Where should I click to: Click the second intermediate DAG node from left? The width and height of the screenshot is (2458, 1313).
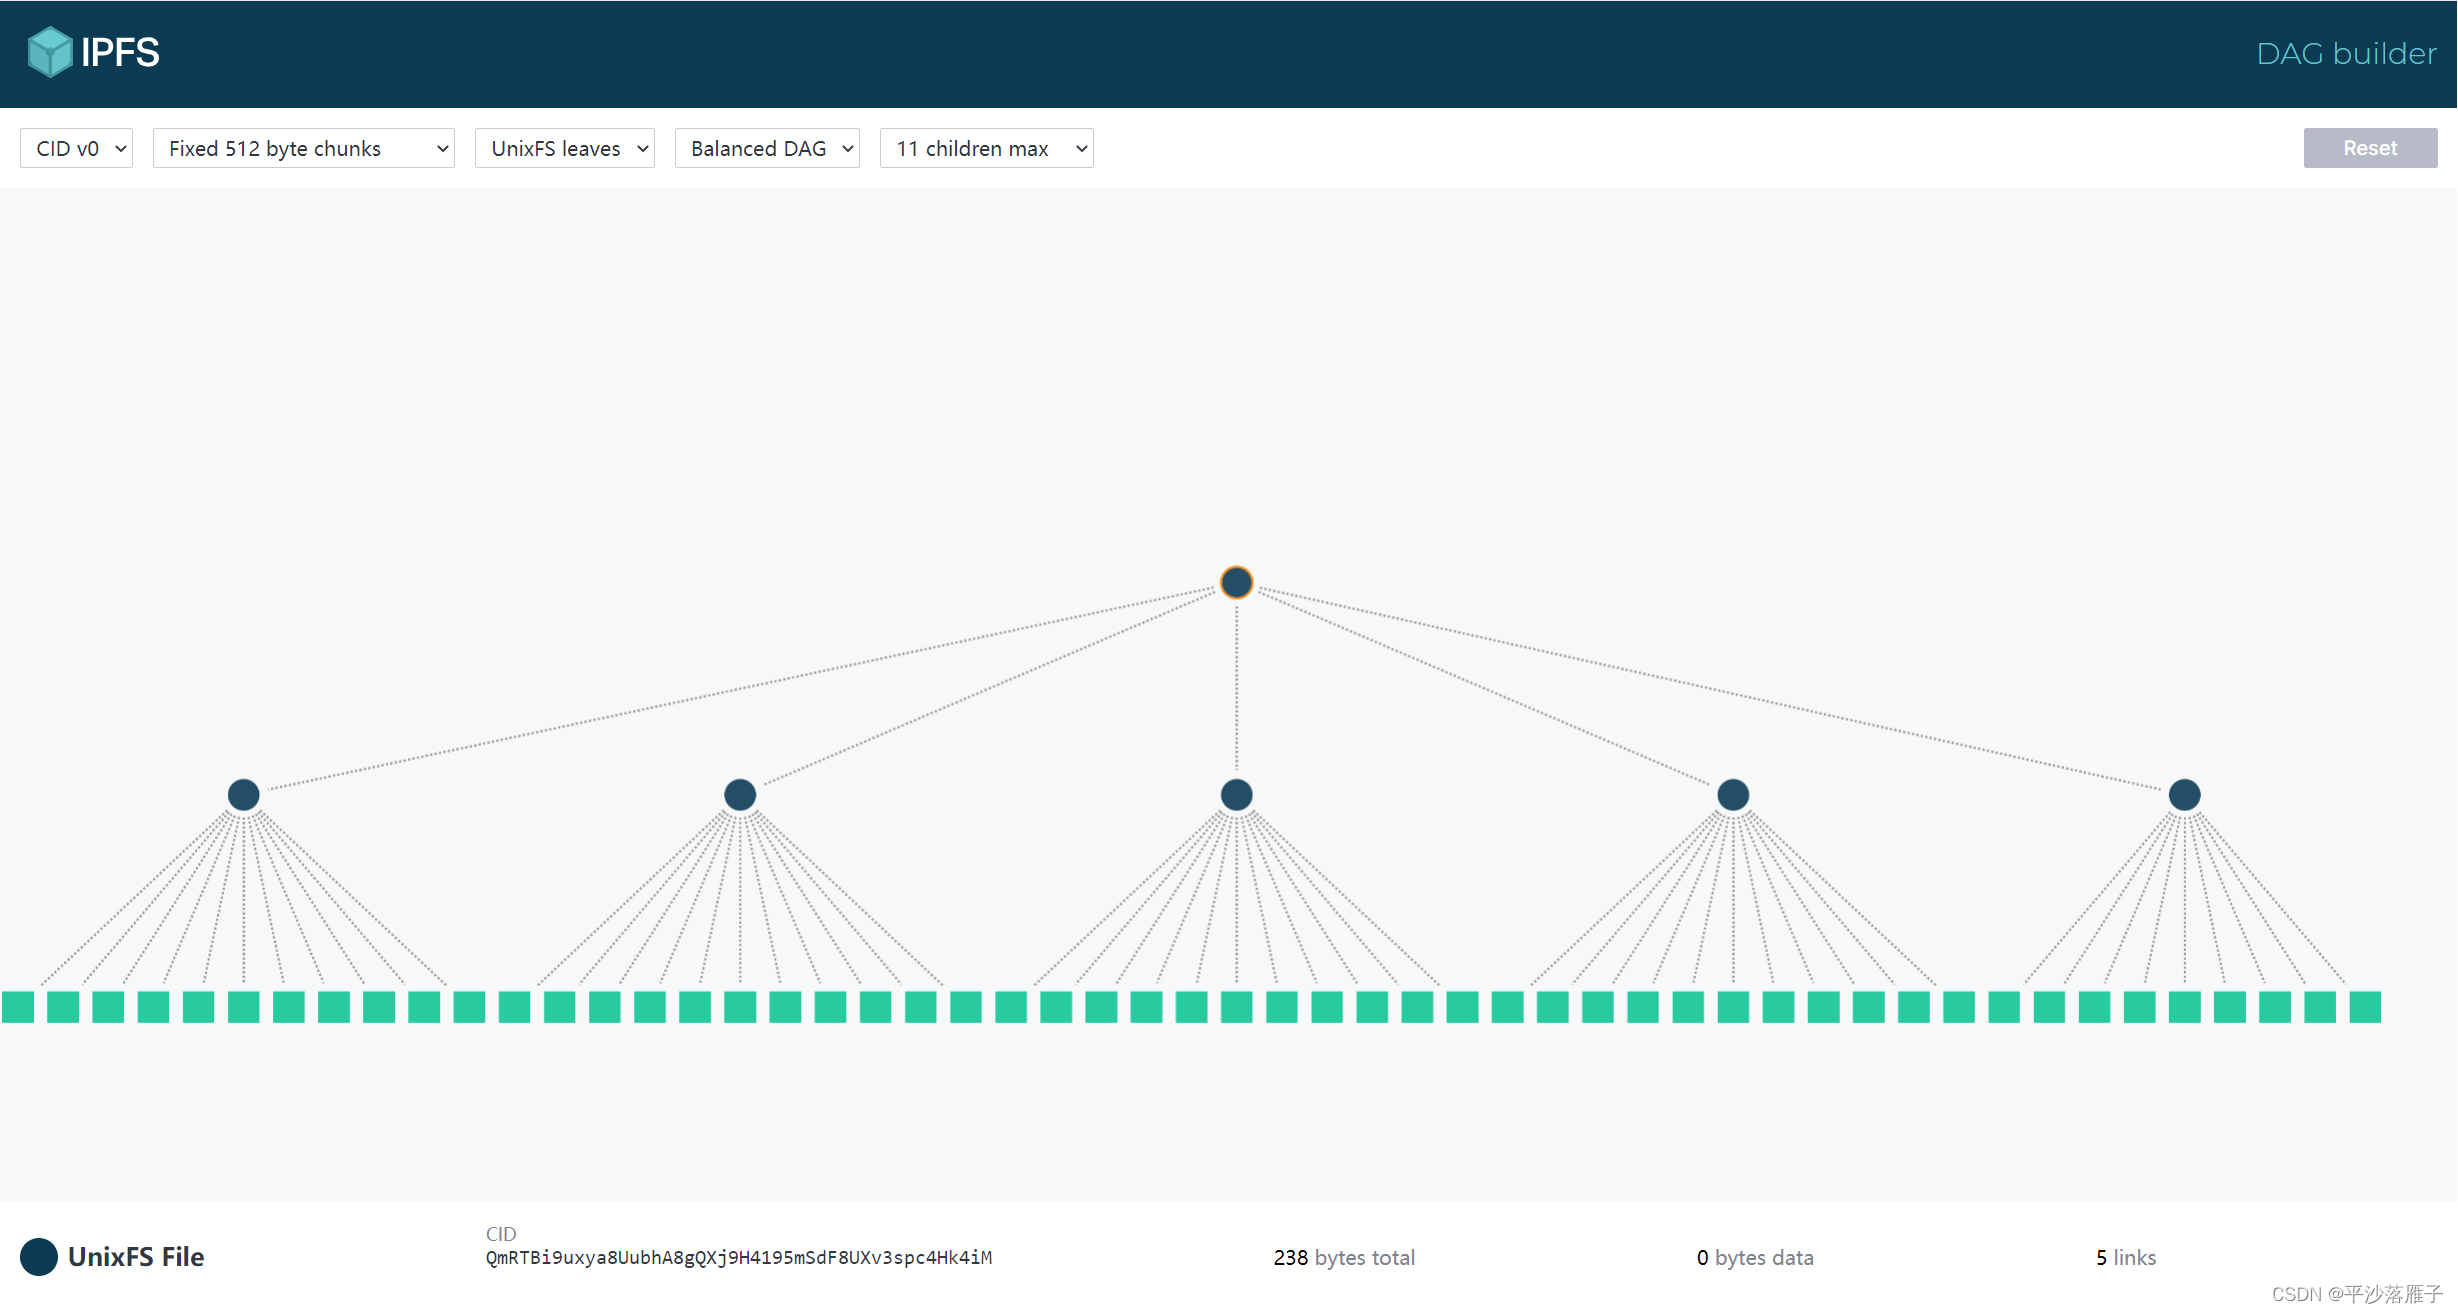[740, 795]
